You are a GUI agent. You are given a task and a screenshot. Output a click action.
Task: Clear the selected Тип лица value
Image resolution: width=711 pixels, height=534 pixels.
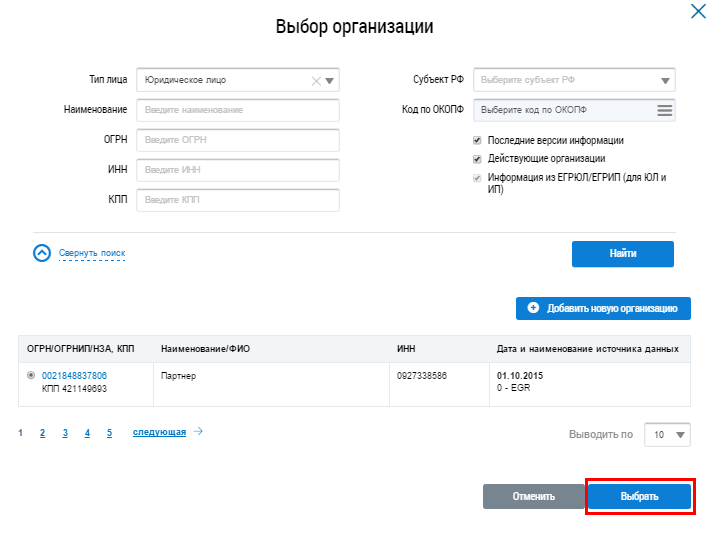tap(317, 81)
